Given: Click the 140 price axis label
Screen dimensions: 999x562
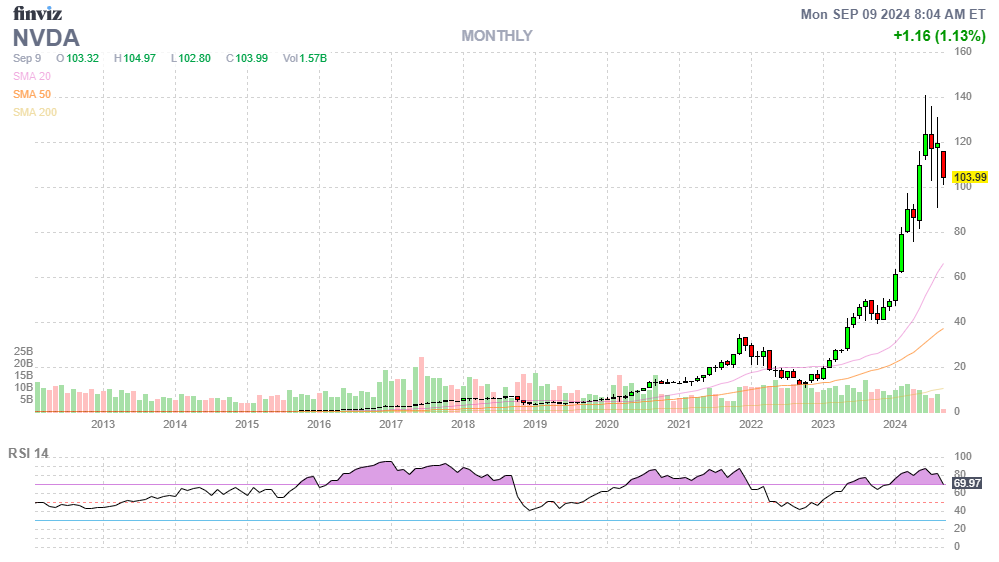Looking at the screenshot, I should (x=963, y=97).
